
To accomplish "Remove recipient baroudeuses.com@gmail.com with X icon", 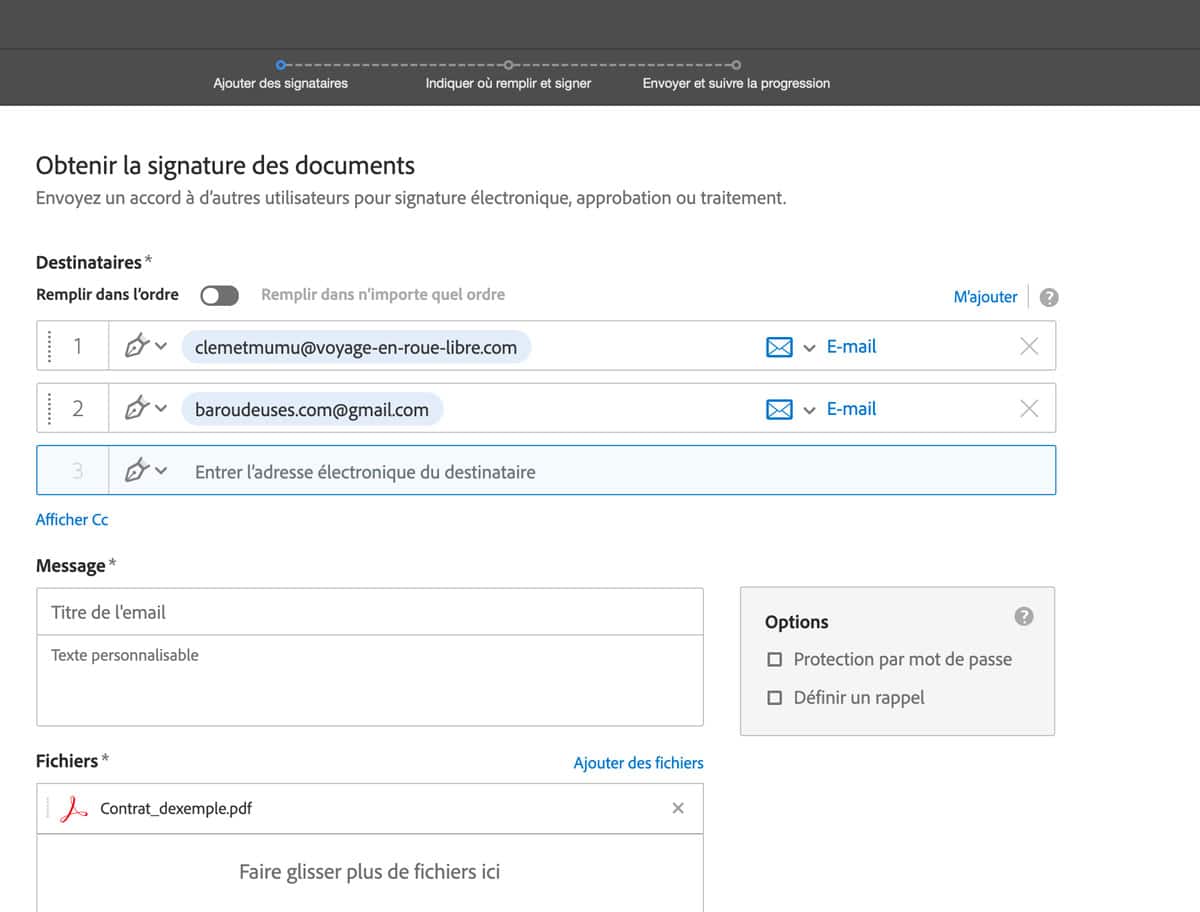I will tap(1028, 409).
